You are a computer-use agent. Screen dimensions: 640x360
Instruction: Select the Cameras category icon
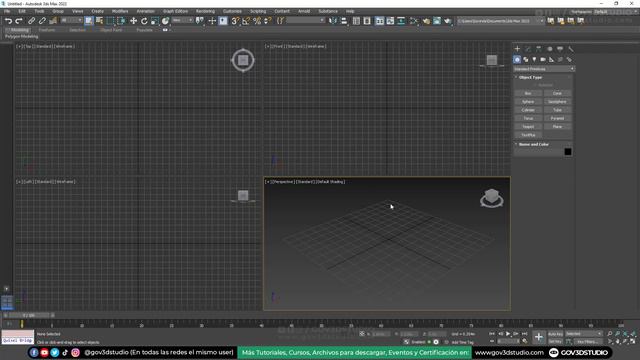click(543, 60)
